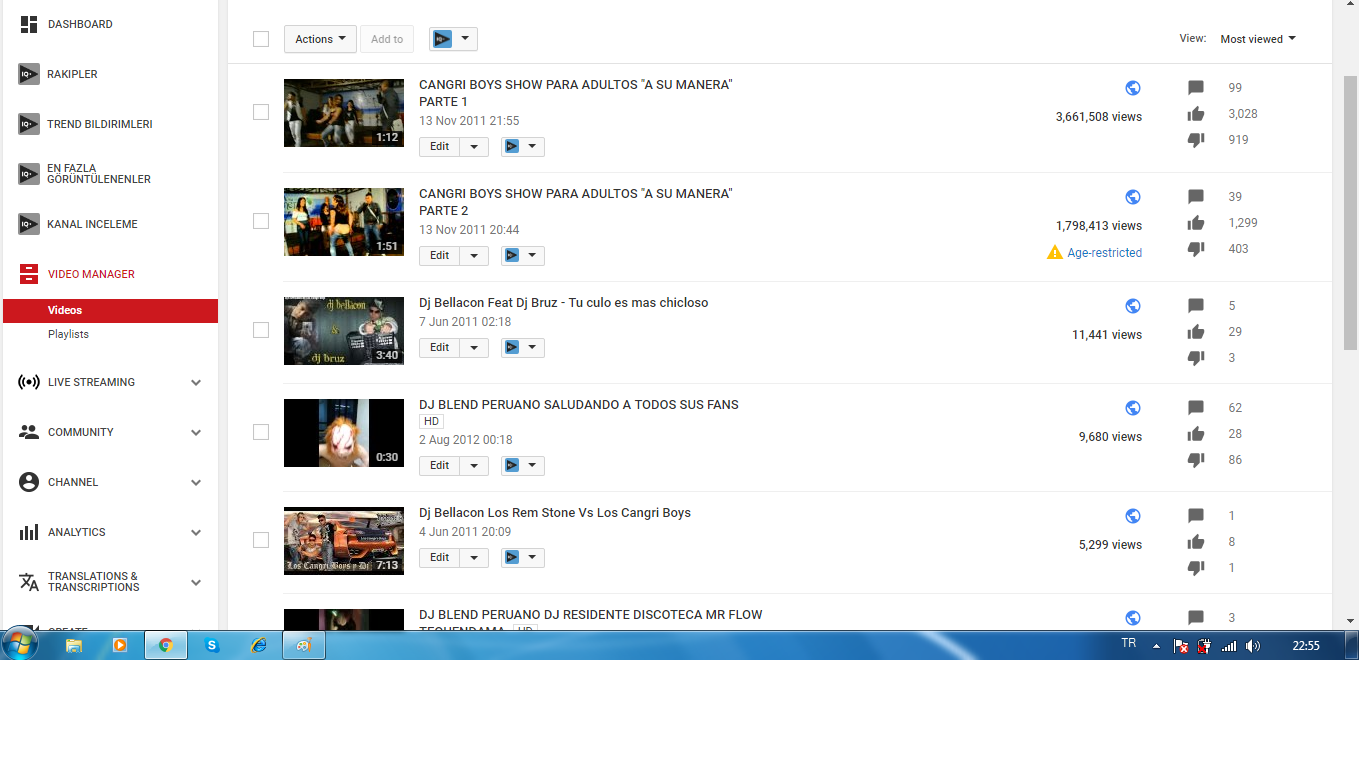Open the Videos submenu item

(x=110, y=311)
